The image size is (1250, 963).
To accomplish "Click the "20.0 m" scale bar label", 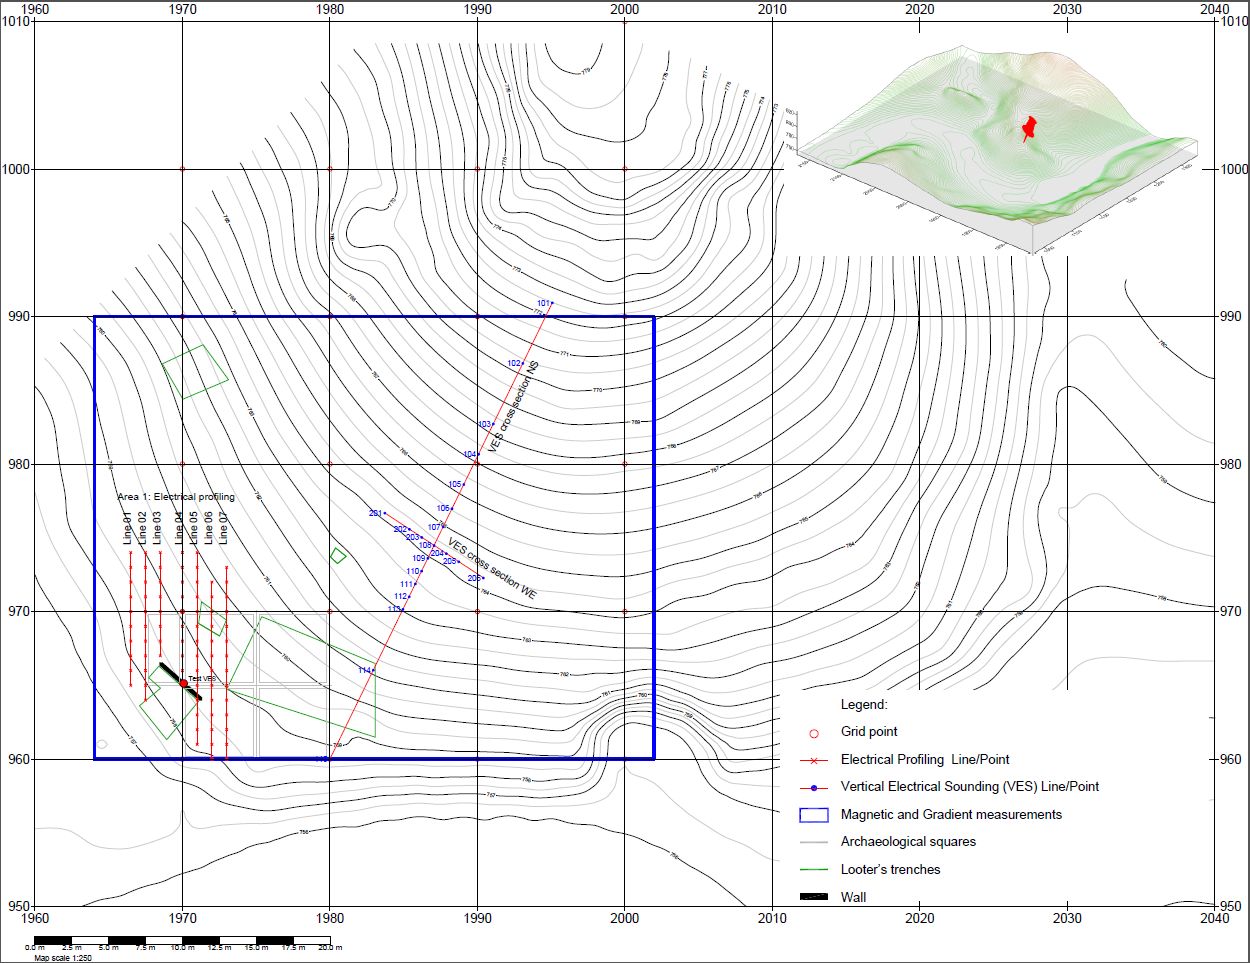I will [330, 948].
